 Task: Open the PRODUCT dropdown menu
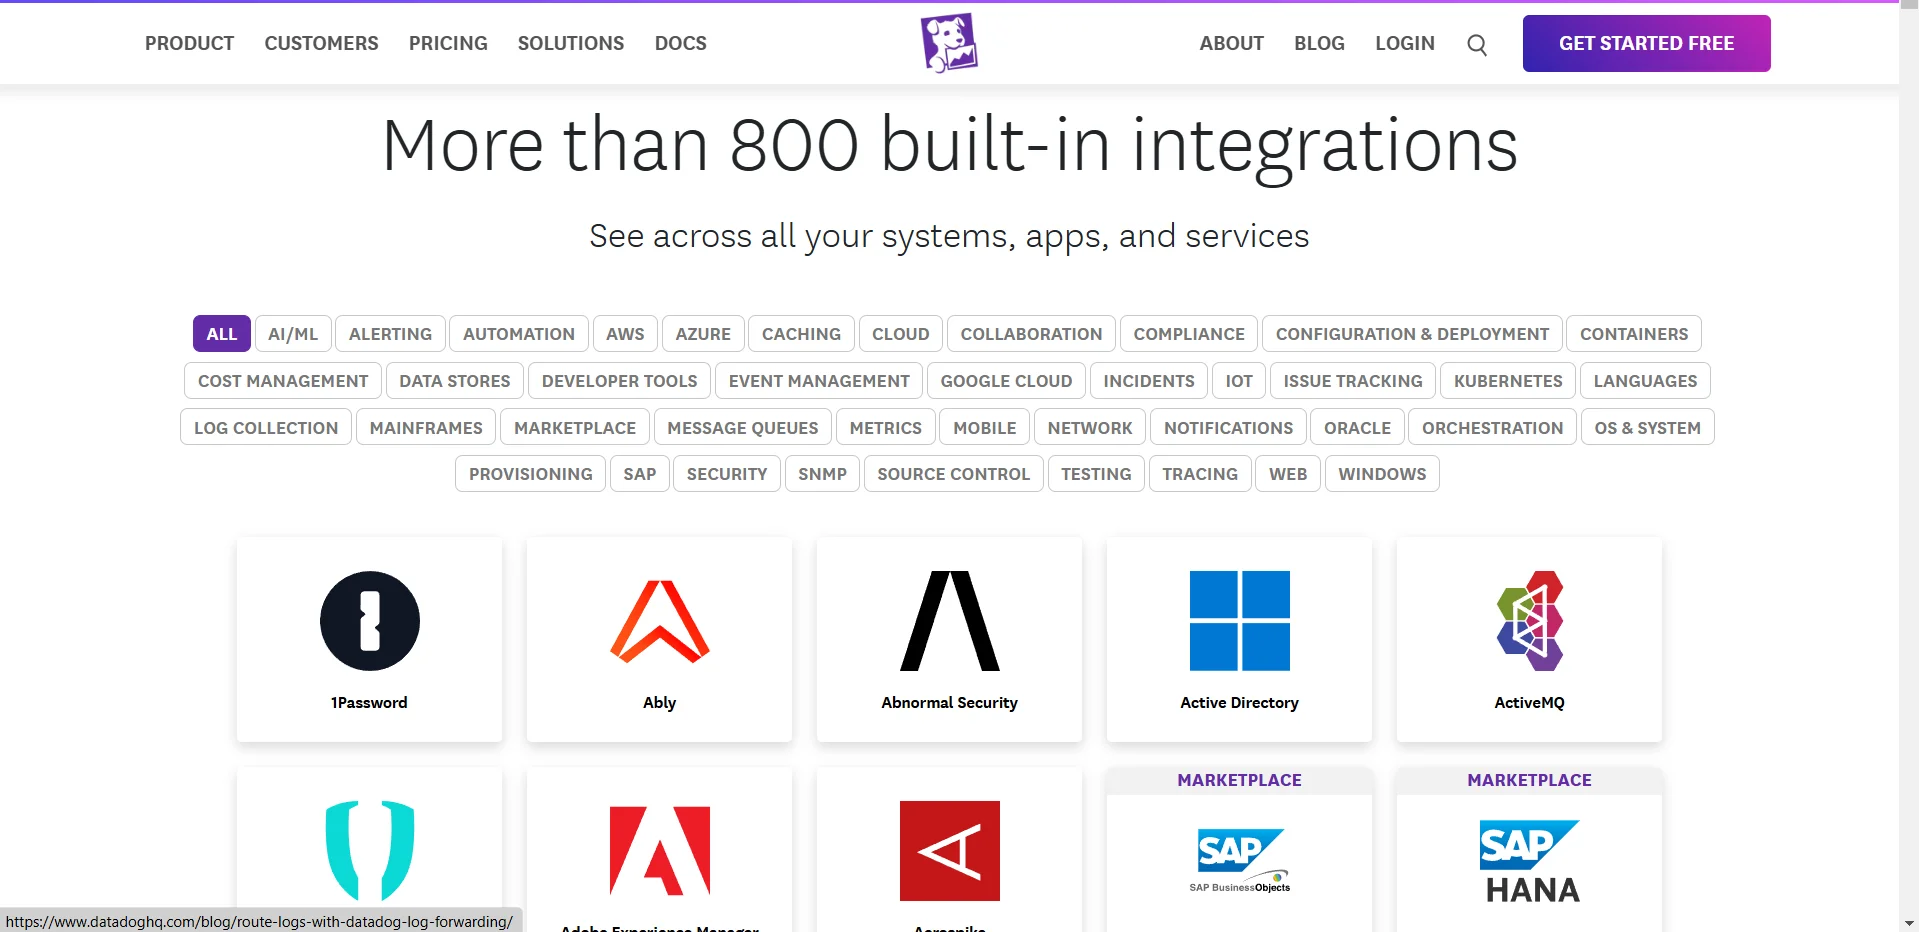pos(188,43)
